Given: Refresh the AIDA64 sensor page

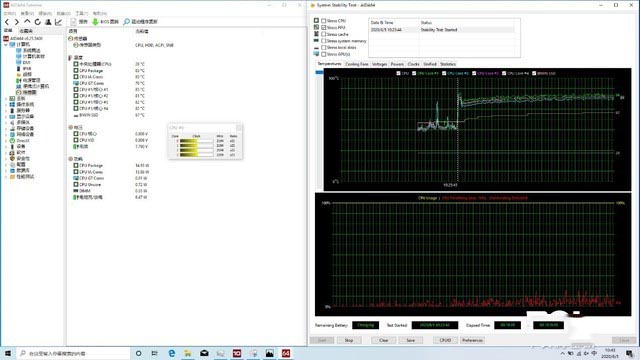Looking at the screenshot, I should pos(38,22).
